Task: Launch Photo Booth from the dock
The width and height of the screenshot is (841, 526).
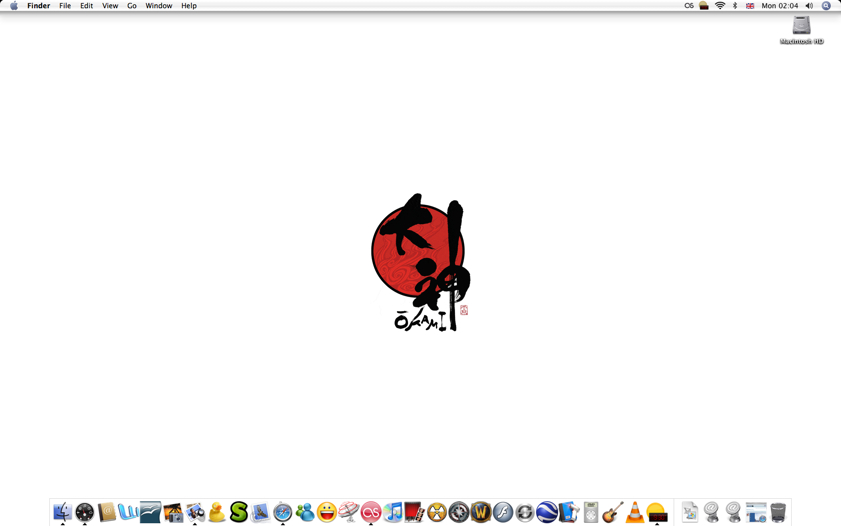Action: [415, 512]
